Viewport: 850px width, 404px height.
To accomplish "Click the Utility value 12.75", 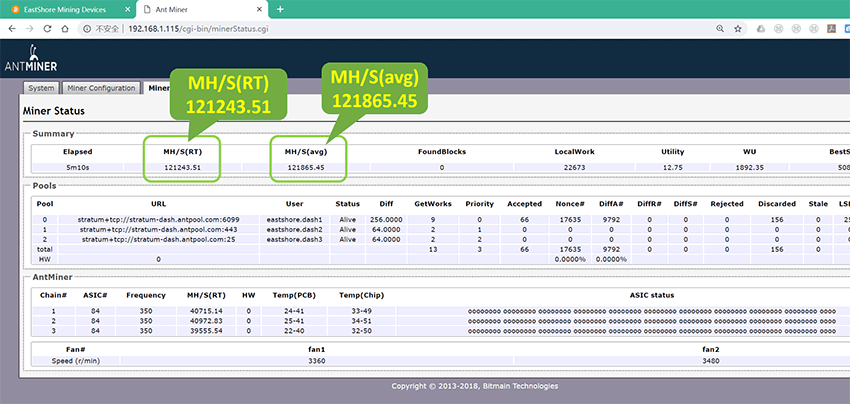I will coord(673,168).
